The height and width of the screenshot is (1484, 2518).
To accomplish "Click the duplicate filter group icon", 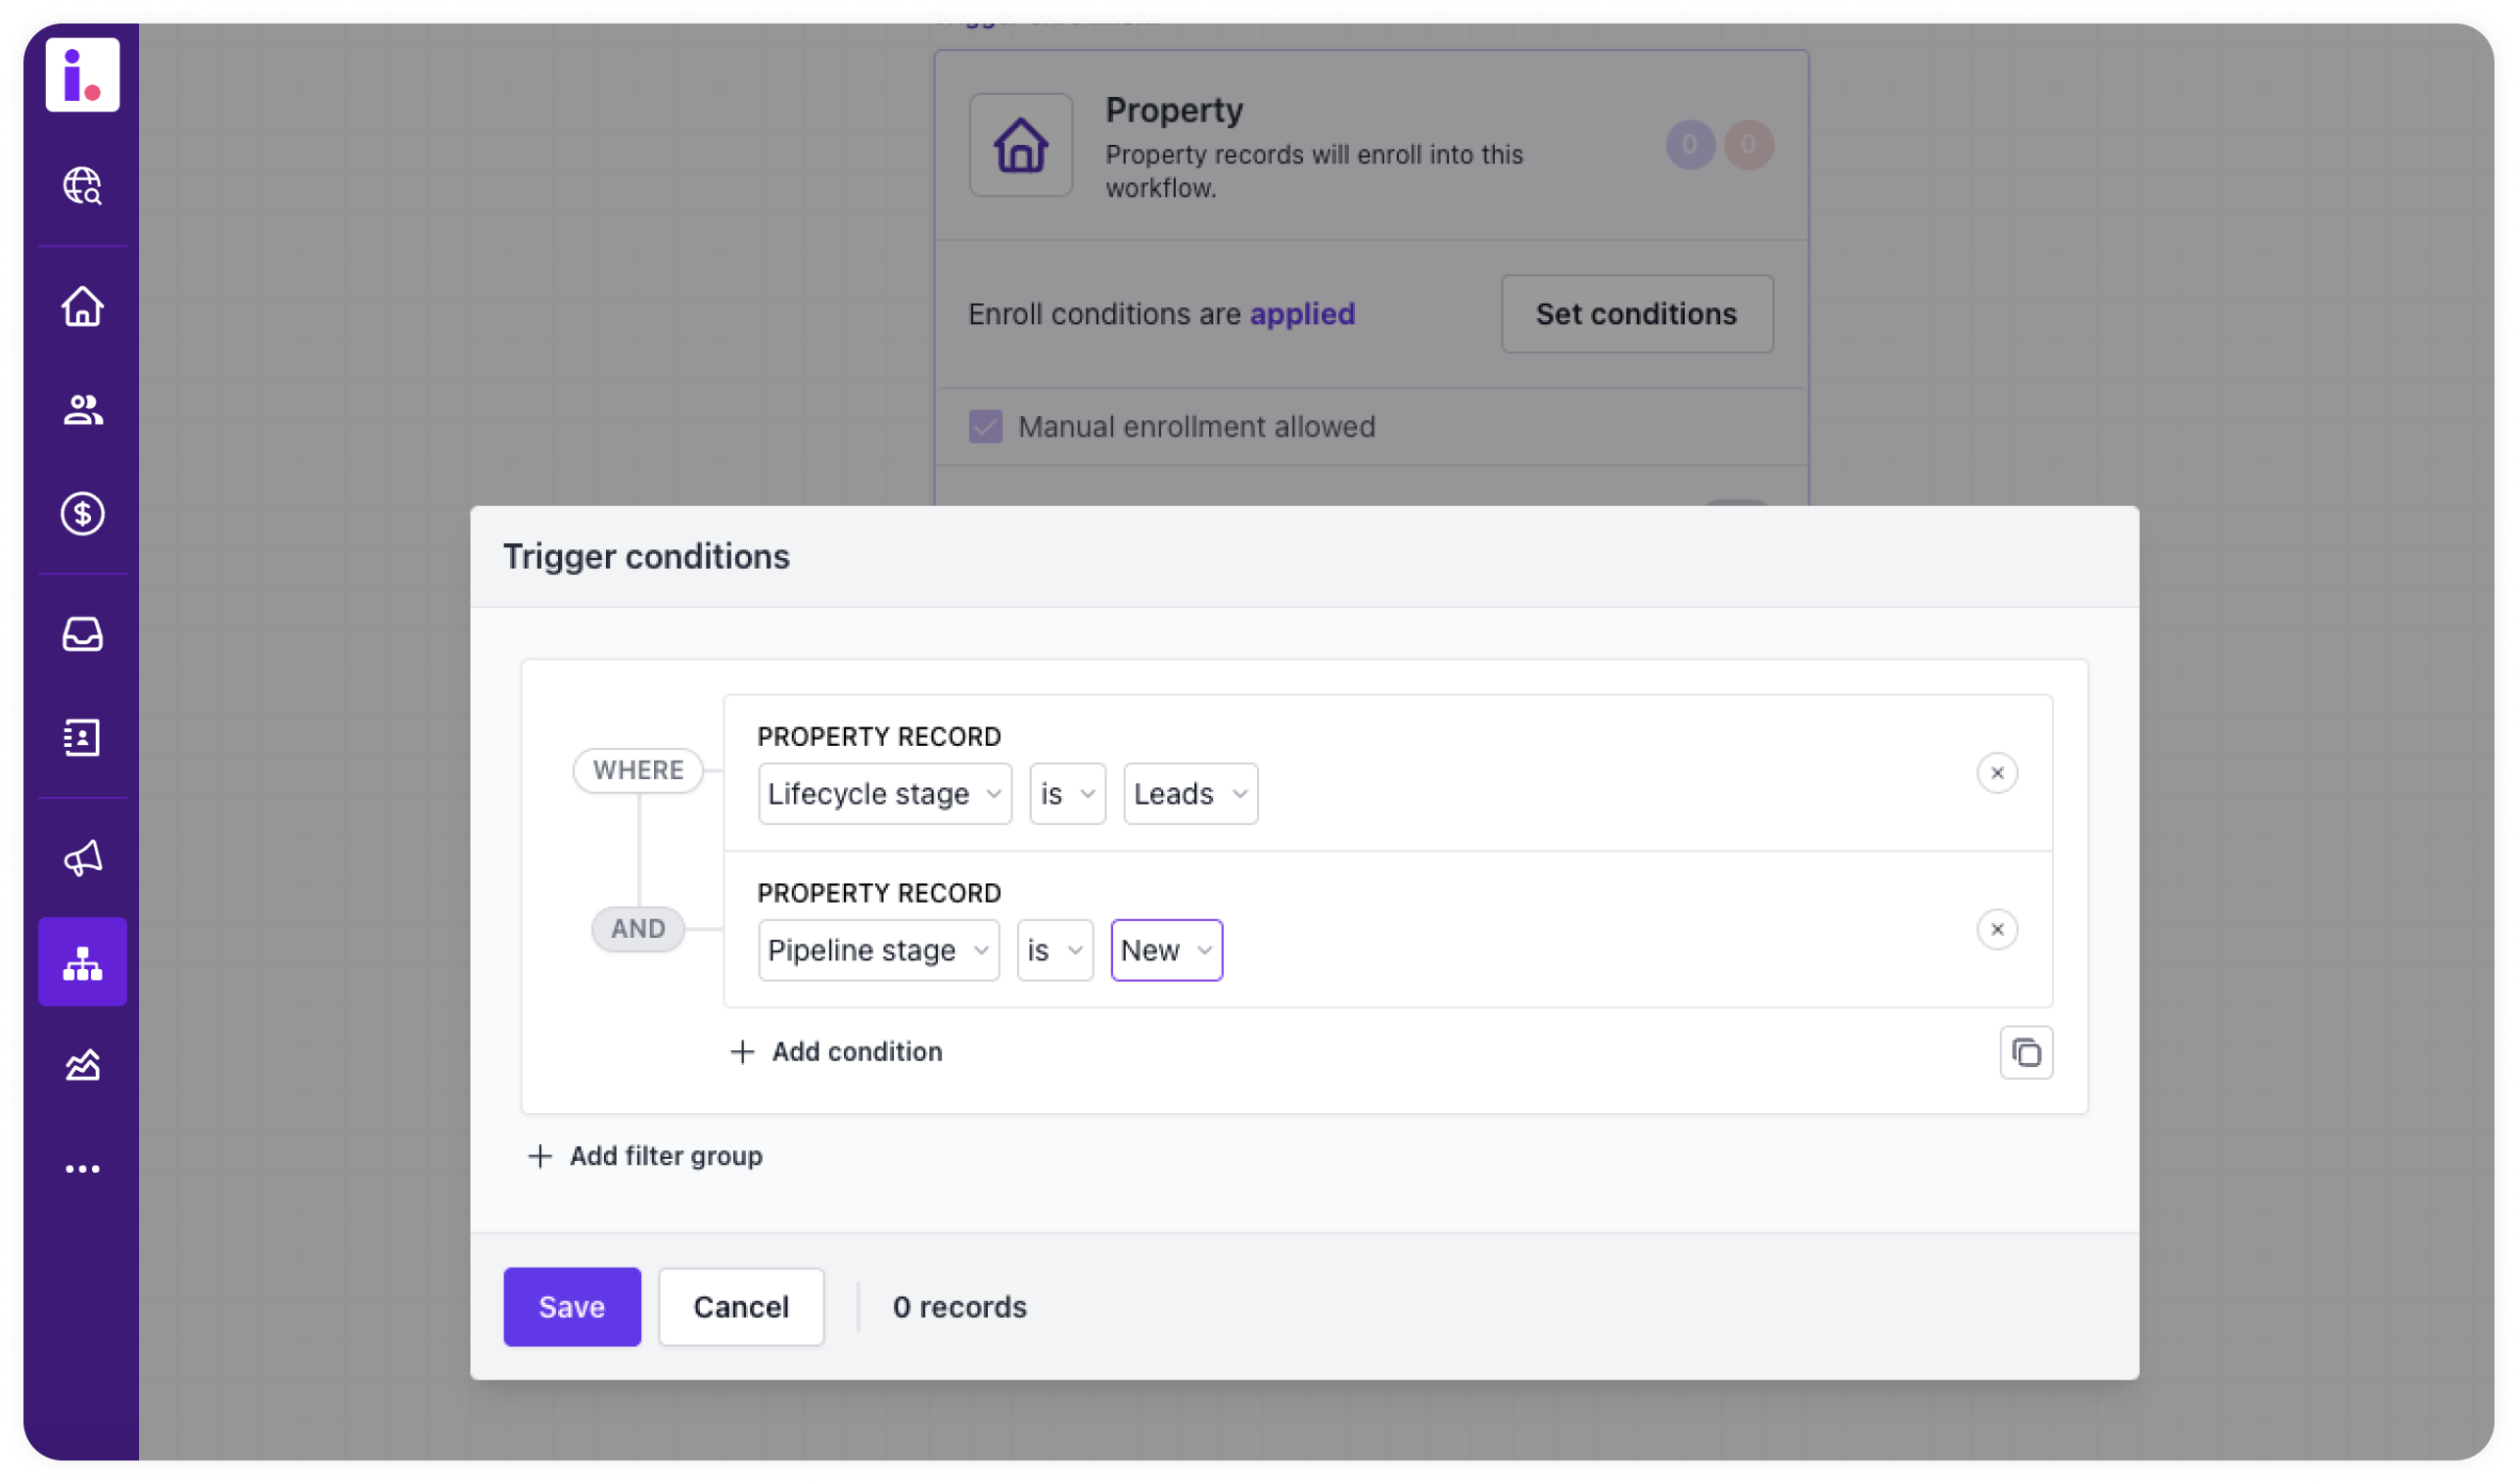I will tap(2025, 1053).
